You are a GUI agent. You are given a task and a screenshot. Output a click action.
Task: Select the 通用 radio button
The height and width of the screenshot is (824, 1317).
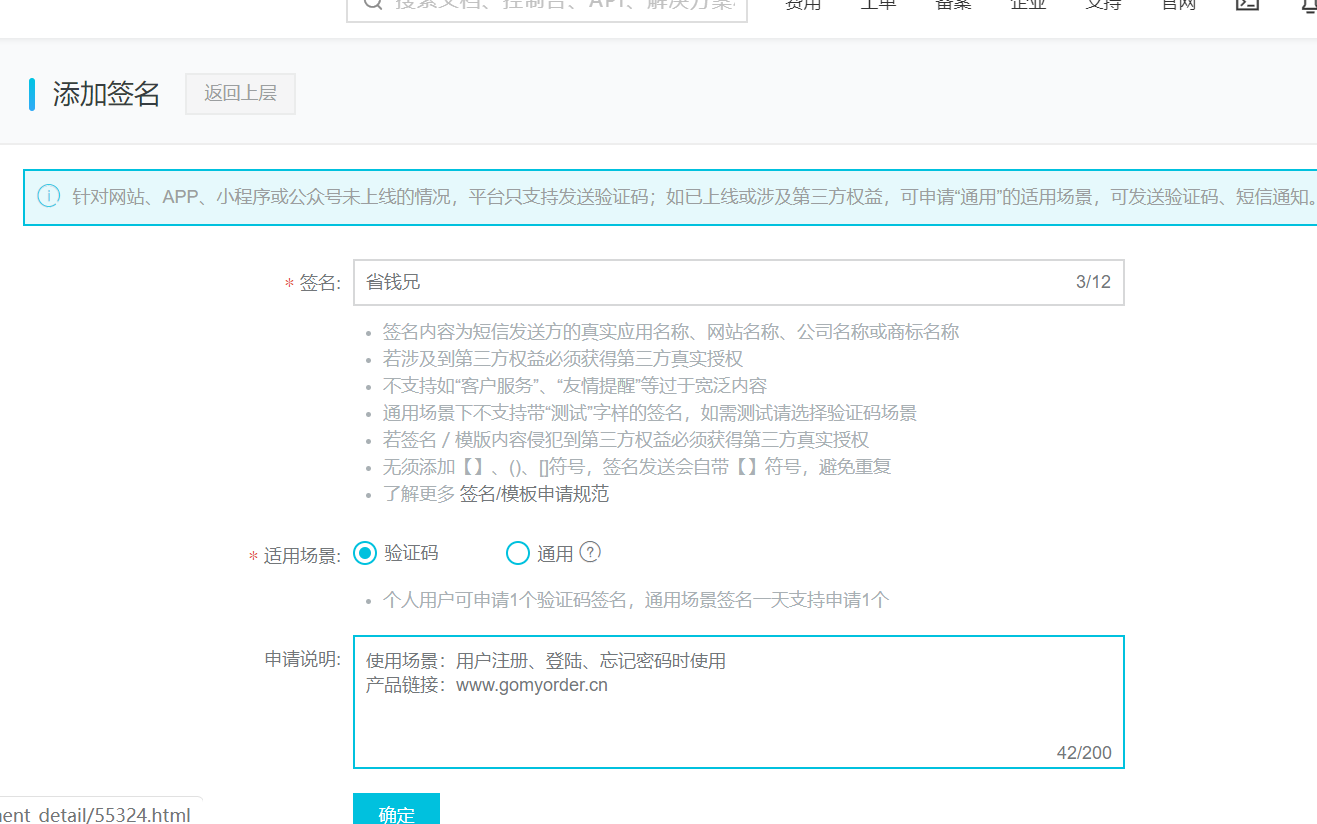point(517,553)
